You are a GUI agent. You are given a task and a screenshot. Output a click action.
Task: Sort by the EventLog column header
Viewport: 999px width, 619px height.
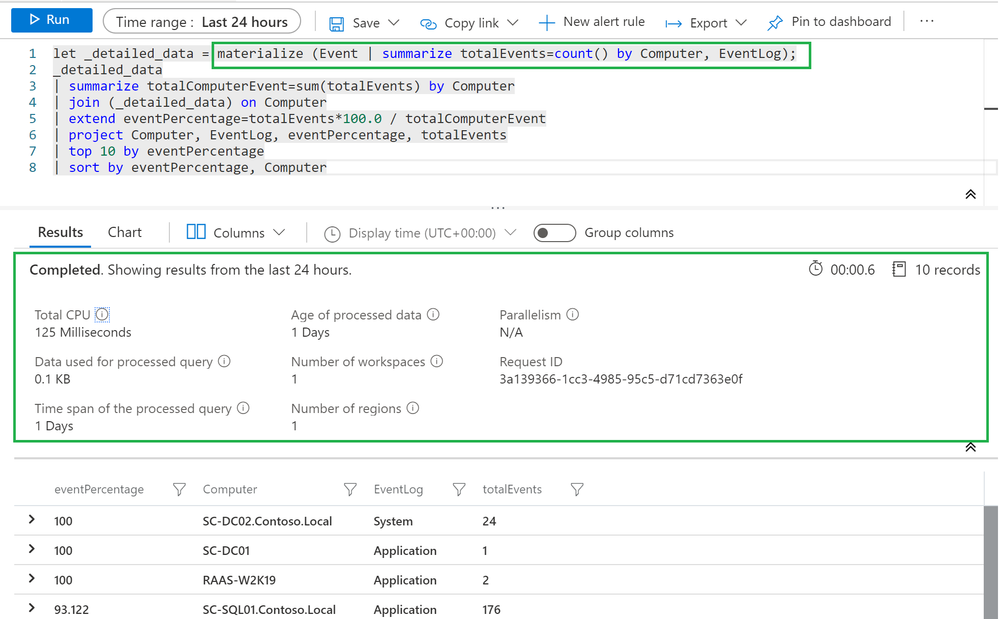(398, 489)
